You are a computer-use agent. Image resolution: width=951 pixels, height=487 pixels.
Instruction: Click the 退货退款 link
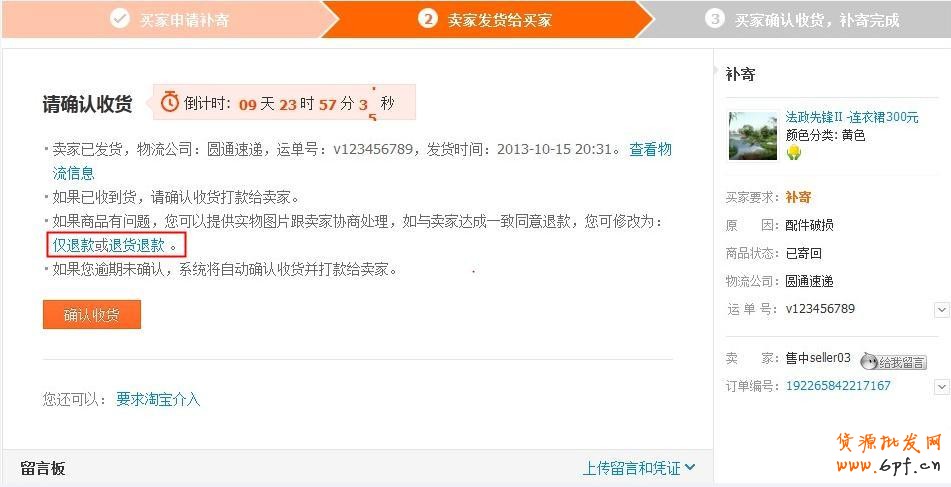pos(136,245)
